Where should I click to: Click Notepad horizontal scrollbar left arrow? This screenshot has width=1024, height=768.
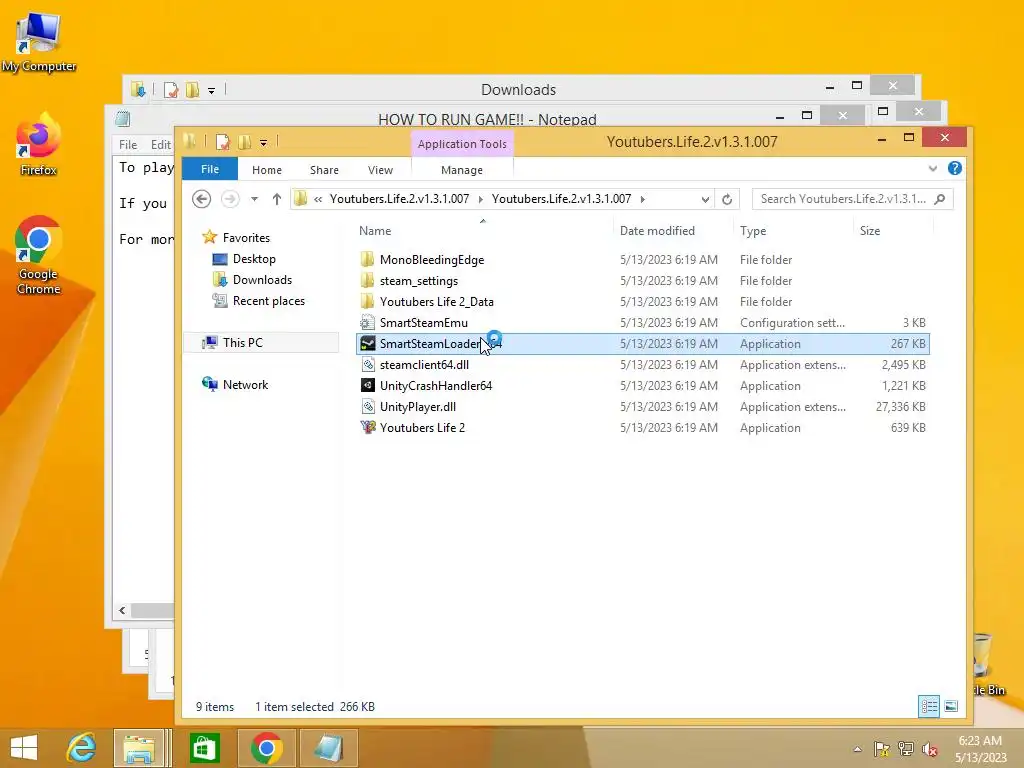coord(122,611)
